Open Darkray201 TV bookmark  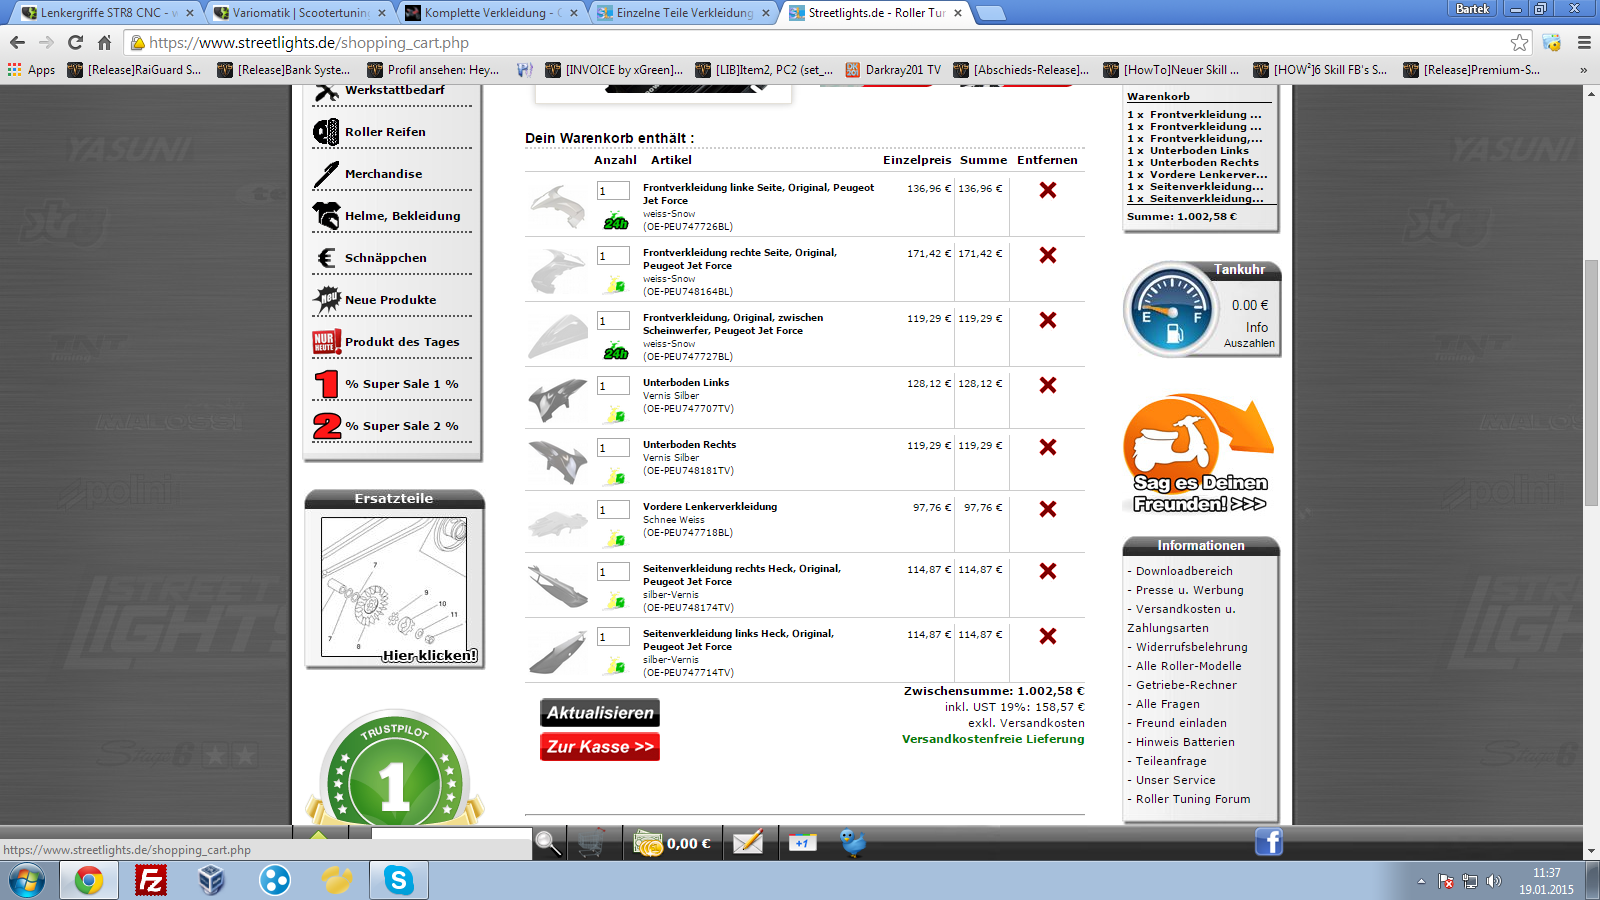pyautogui.click(x=893, y=70)
